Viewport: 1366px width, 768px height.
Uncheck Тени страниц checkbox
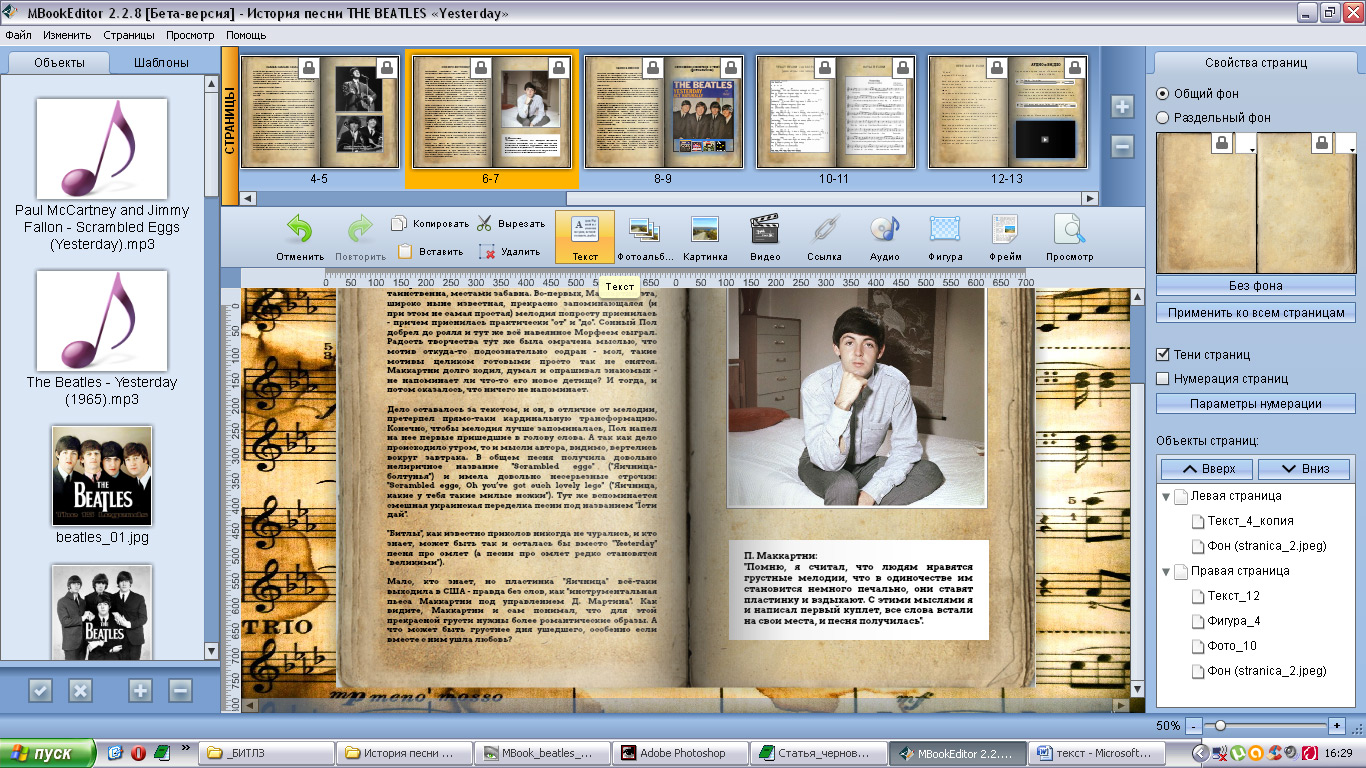point(1163,354)
